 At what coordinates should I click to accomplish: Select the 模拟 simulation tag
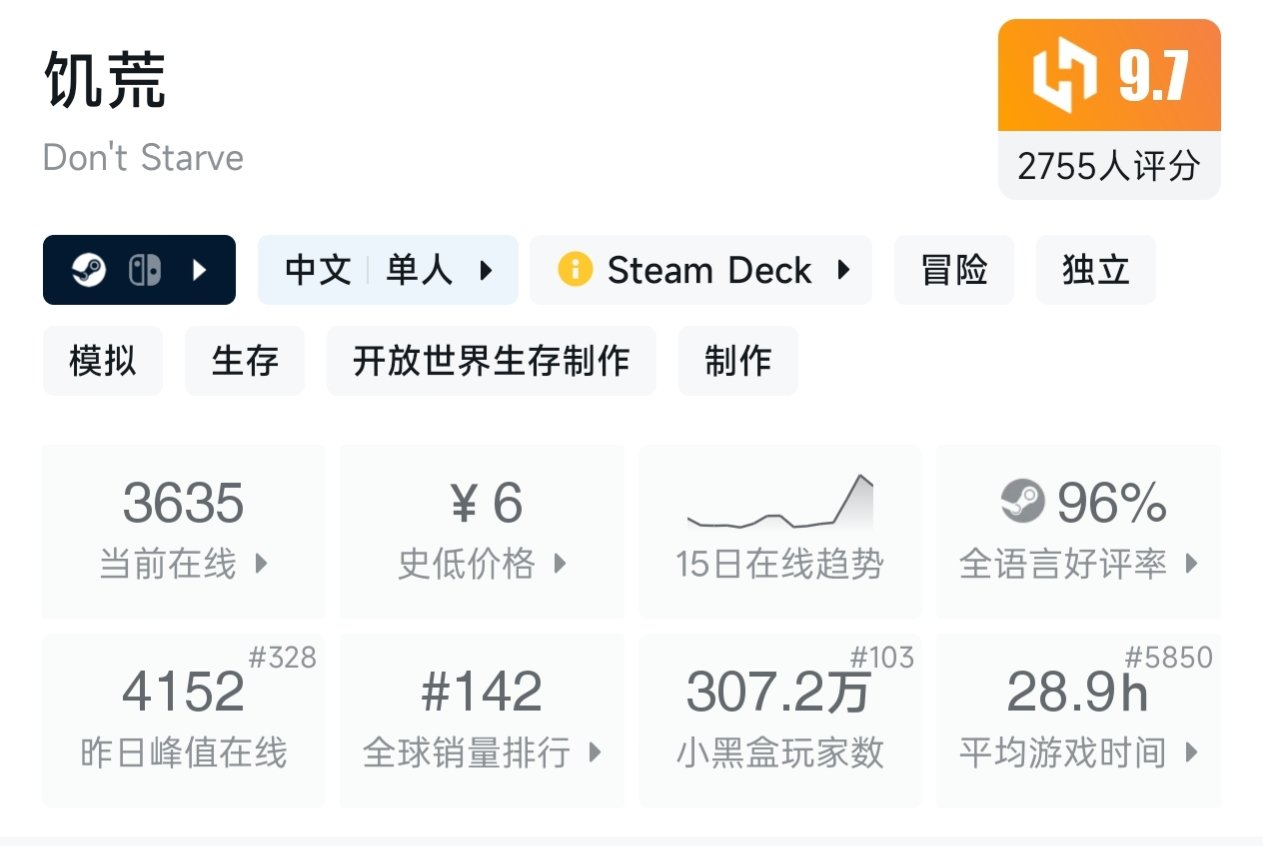103,361
